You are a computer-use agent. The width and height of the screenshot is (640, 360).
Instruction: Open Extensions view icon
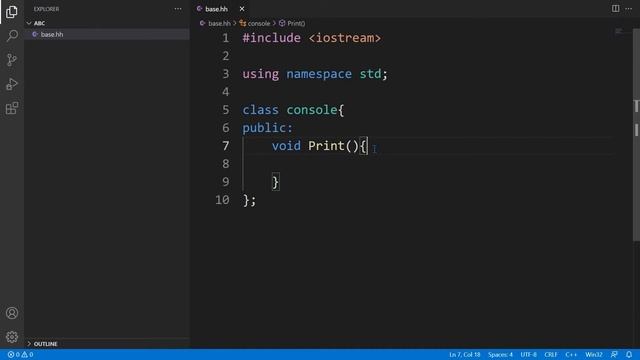(12, 108)
